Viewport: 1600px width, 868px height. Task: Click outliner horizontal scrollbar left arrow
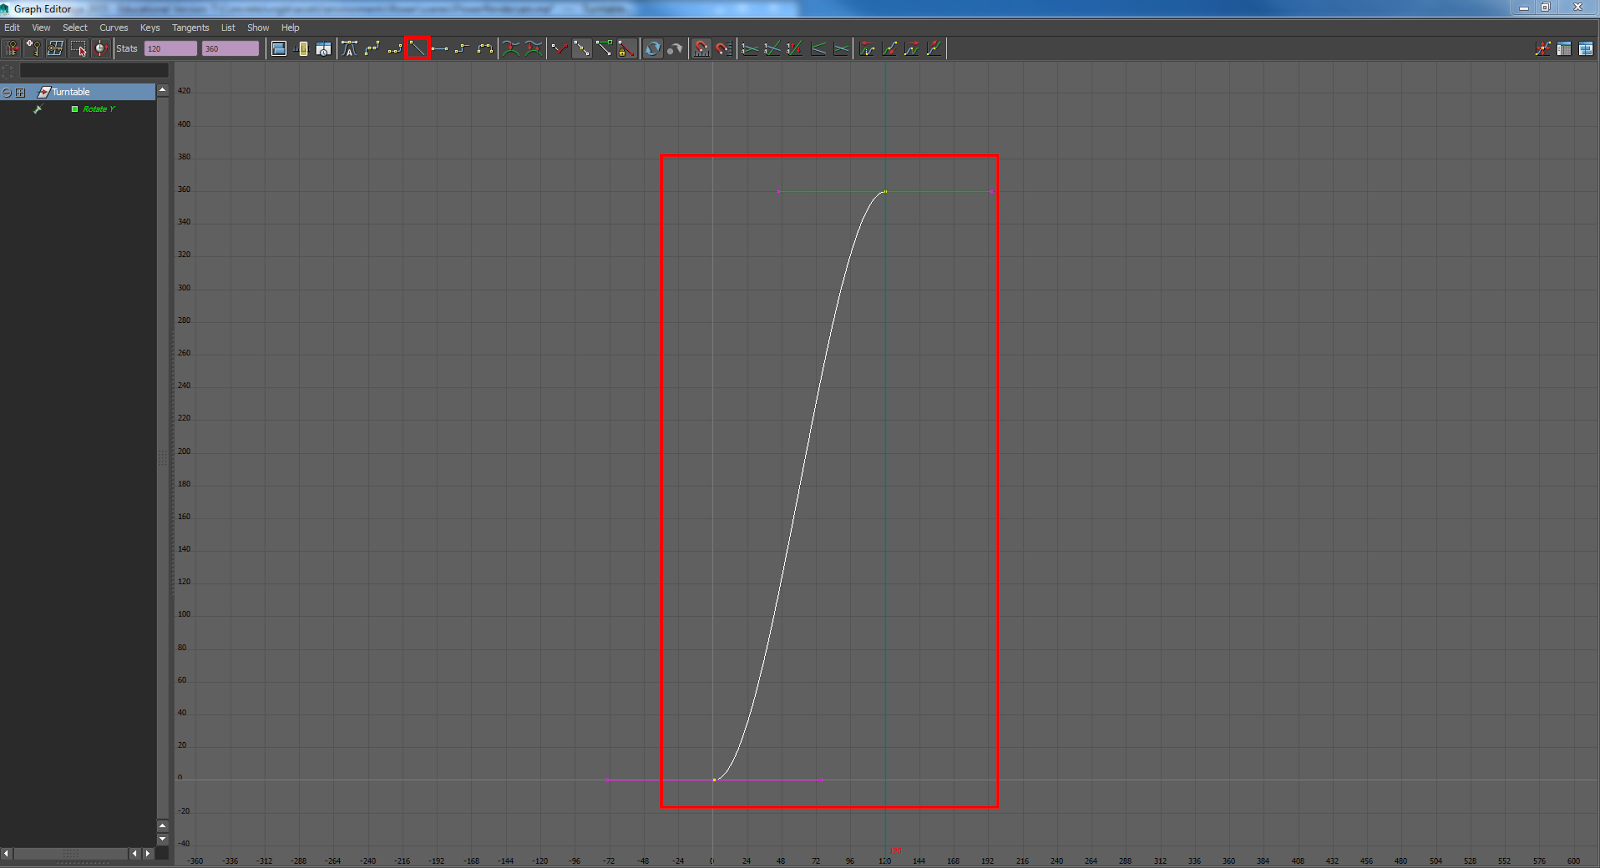coord(6,853)
